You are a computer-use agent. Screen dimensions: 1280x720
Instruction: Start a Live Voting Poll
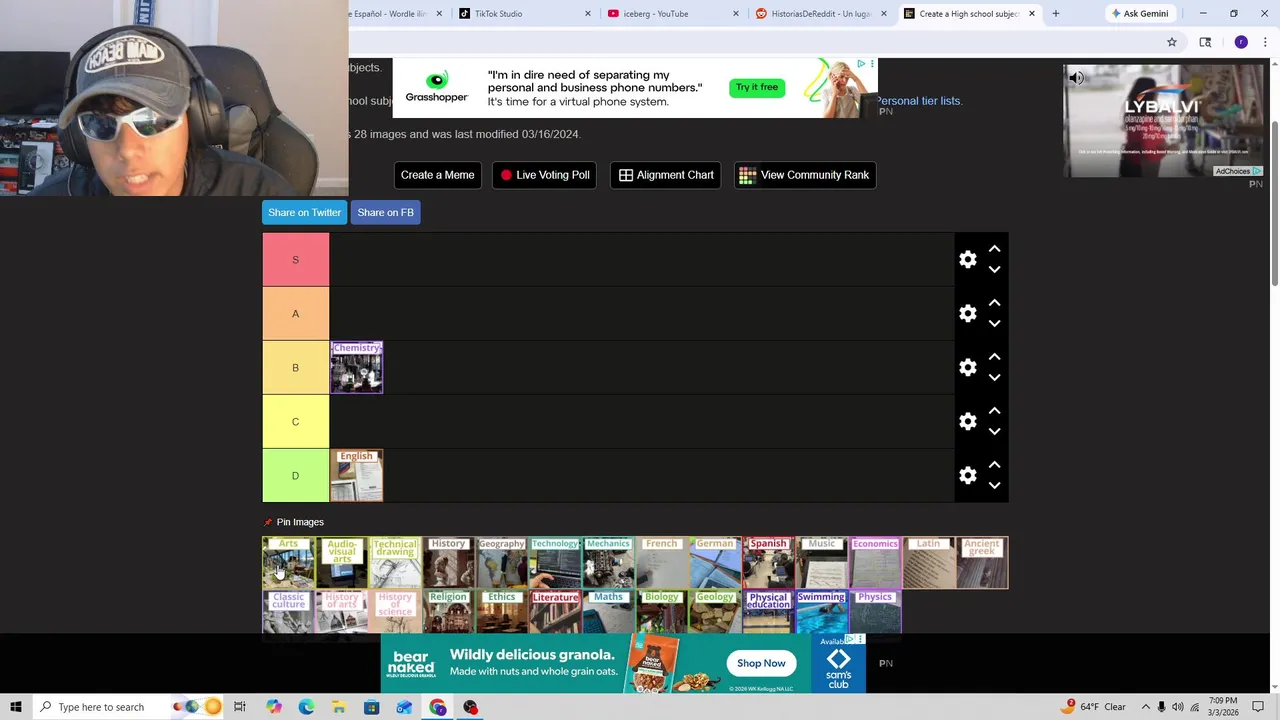[x=546, y=175]
